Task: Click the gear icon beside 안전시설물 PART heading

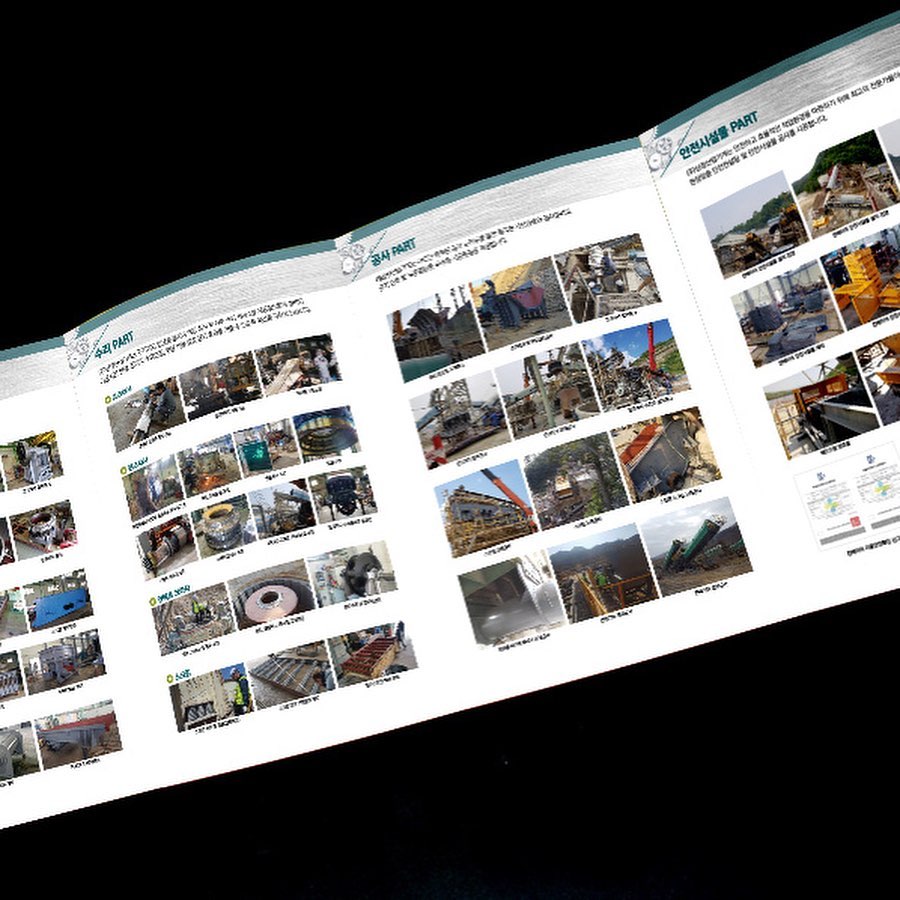Action: (658, 152)
